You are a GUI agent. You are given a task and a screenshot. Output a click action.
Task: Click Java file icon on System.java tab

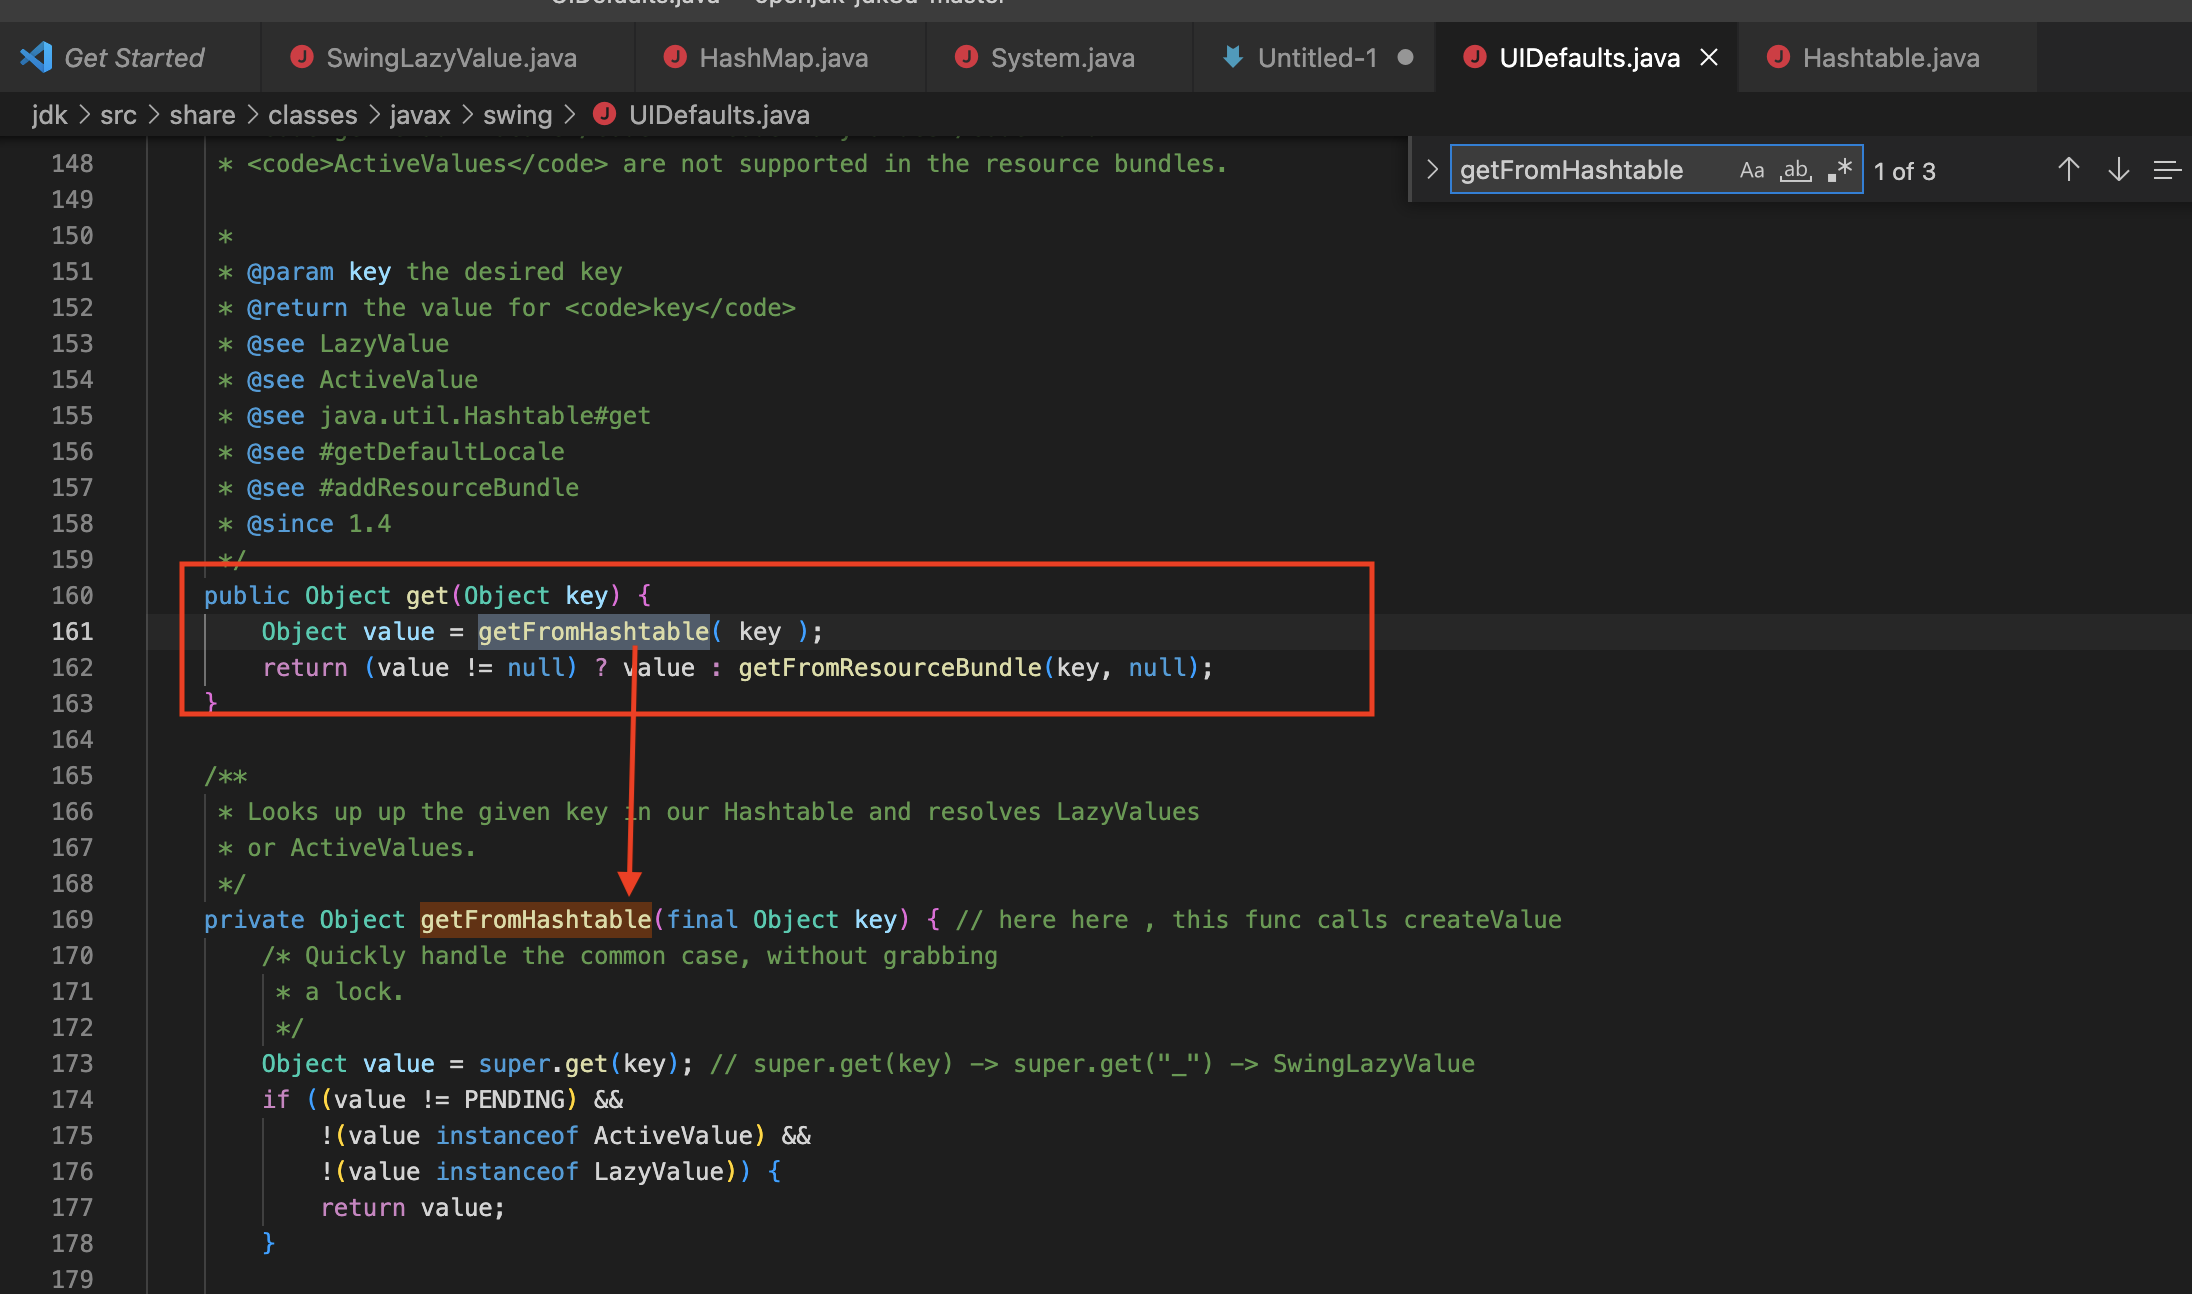[966, 57]
